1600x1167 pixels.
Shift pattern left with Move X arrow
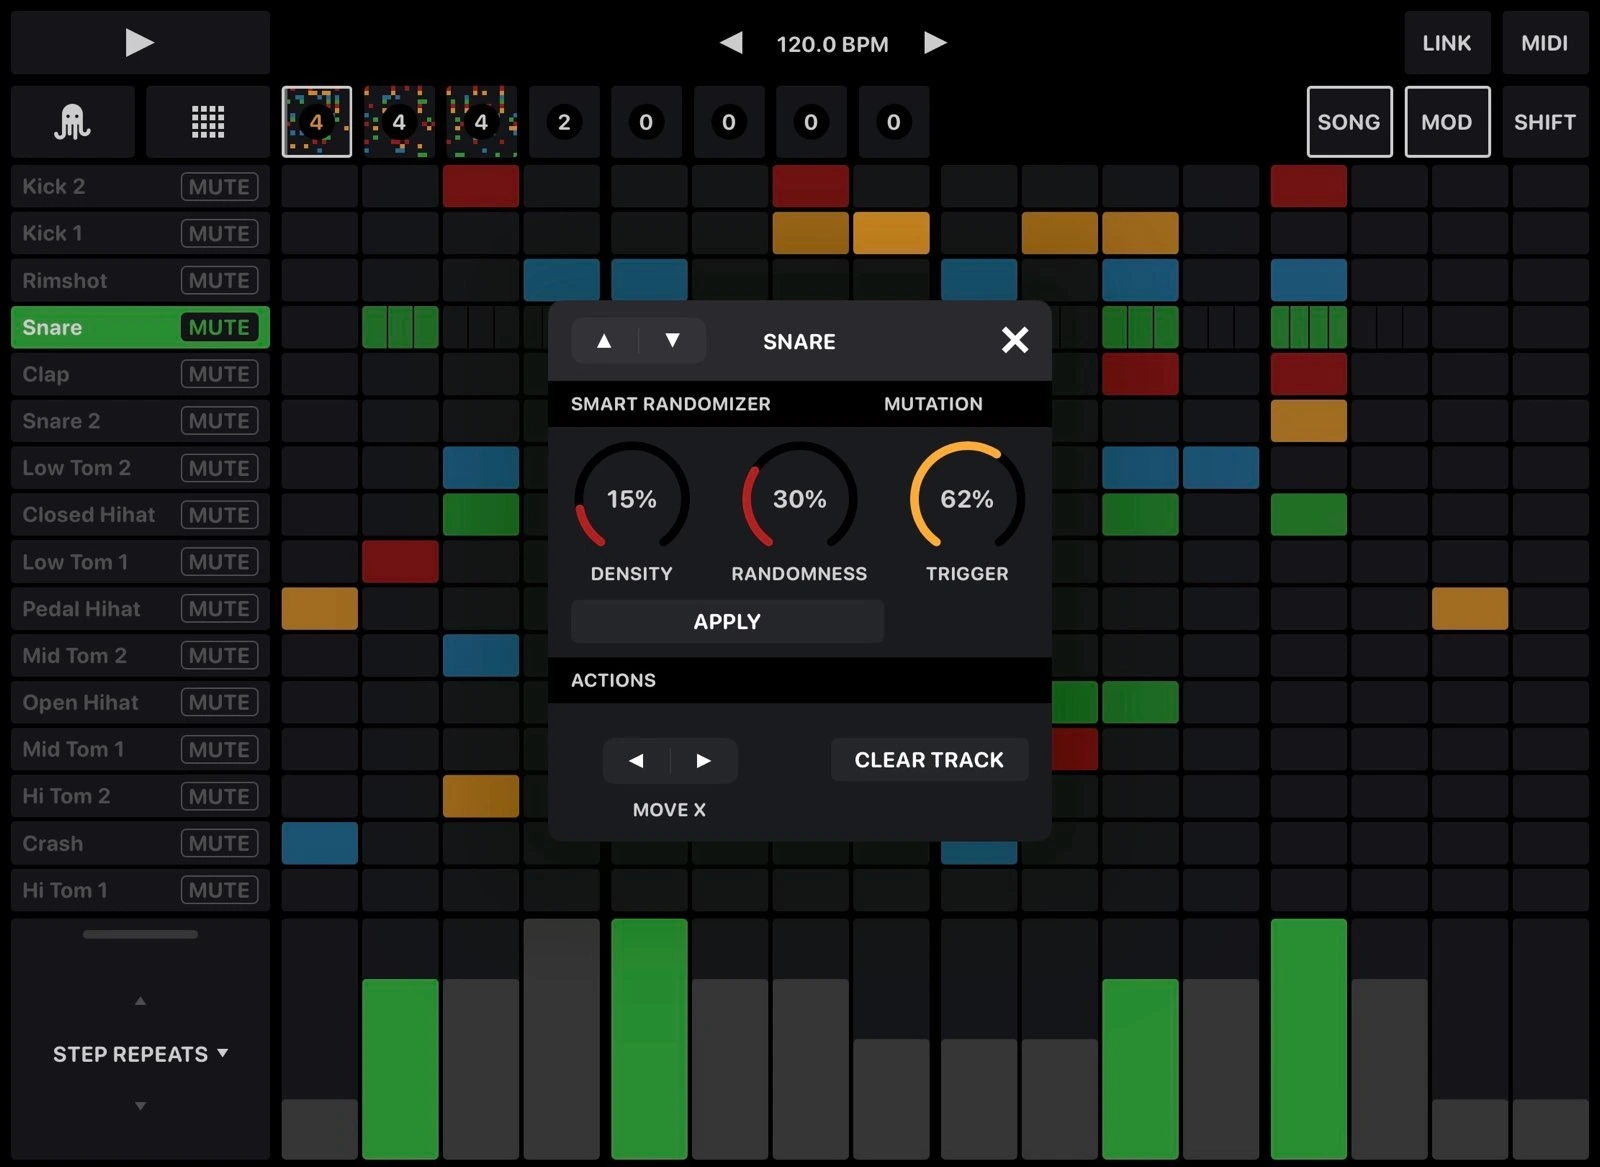point(636,761)
